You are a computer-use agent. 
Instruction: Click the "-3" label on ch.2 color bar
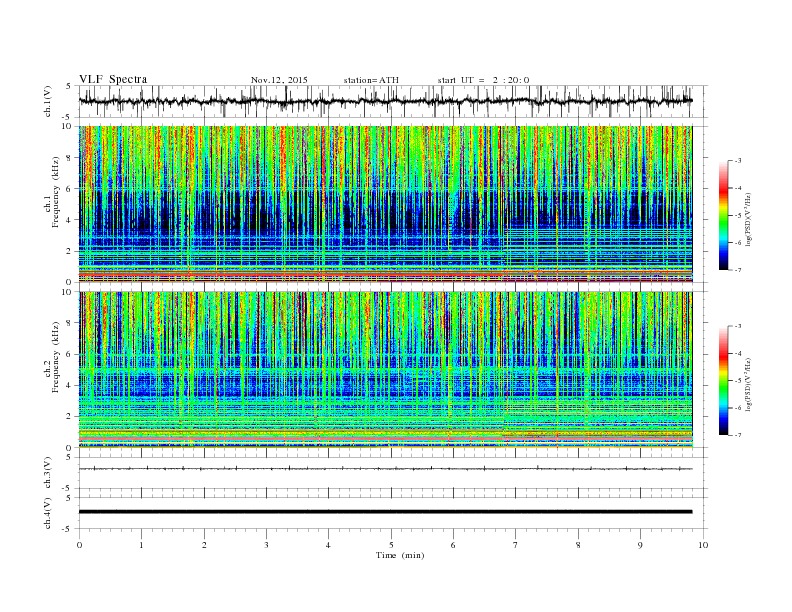coord(738,326)
